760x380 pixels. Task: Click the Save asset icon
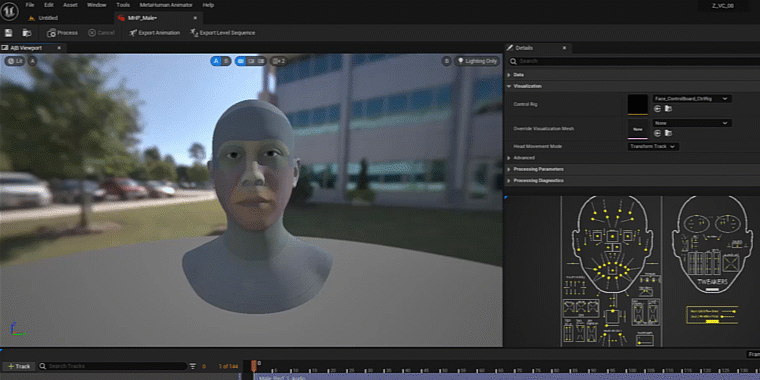(9, 33)
